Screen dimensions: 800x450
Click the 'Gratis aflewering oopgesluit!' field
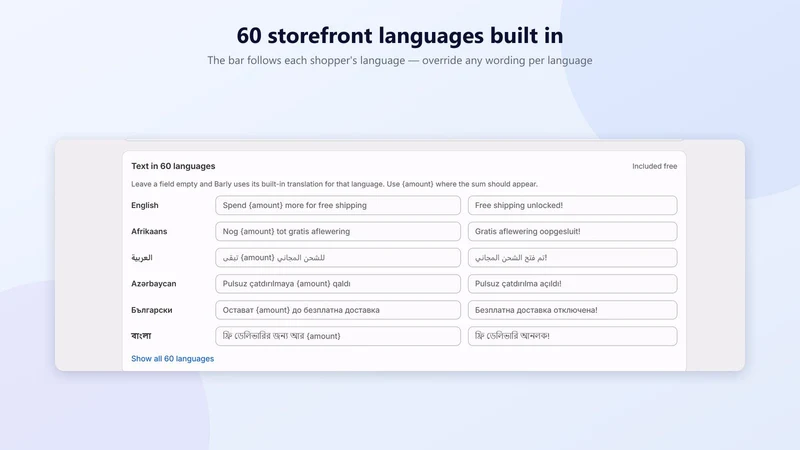pos(572,231)
